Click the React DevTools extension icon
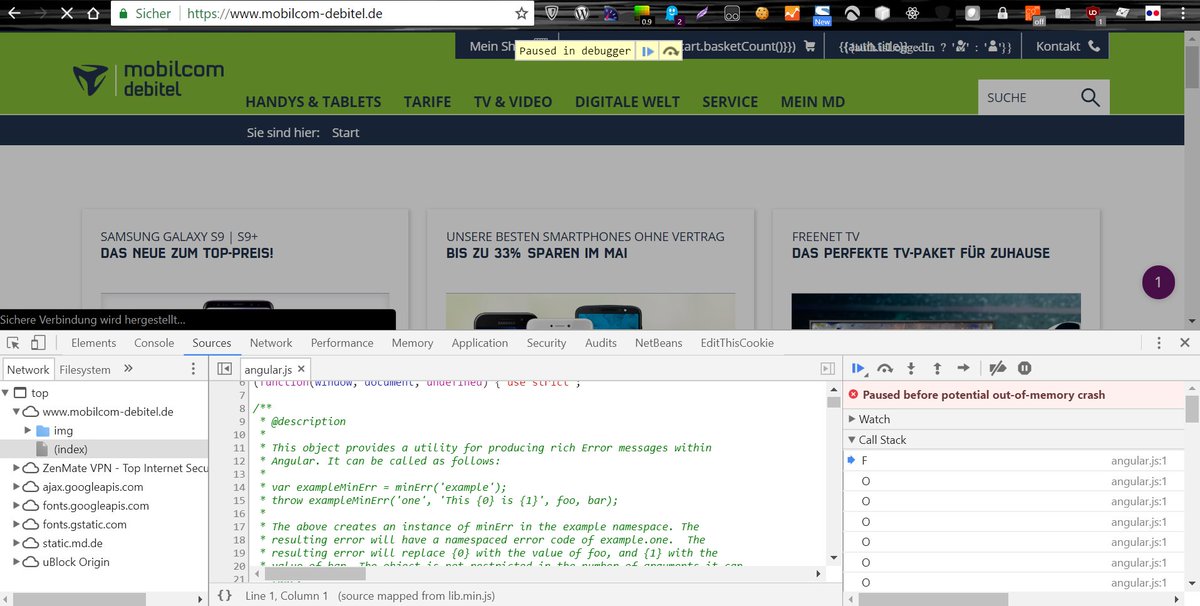The height and width of the screenshot is (606, 1200). [912, 14]
